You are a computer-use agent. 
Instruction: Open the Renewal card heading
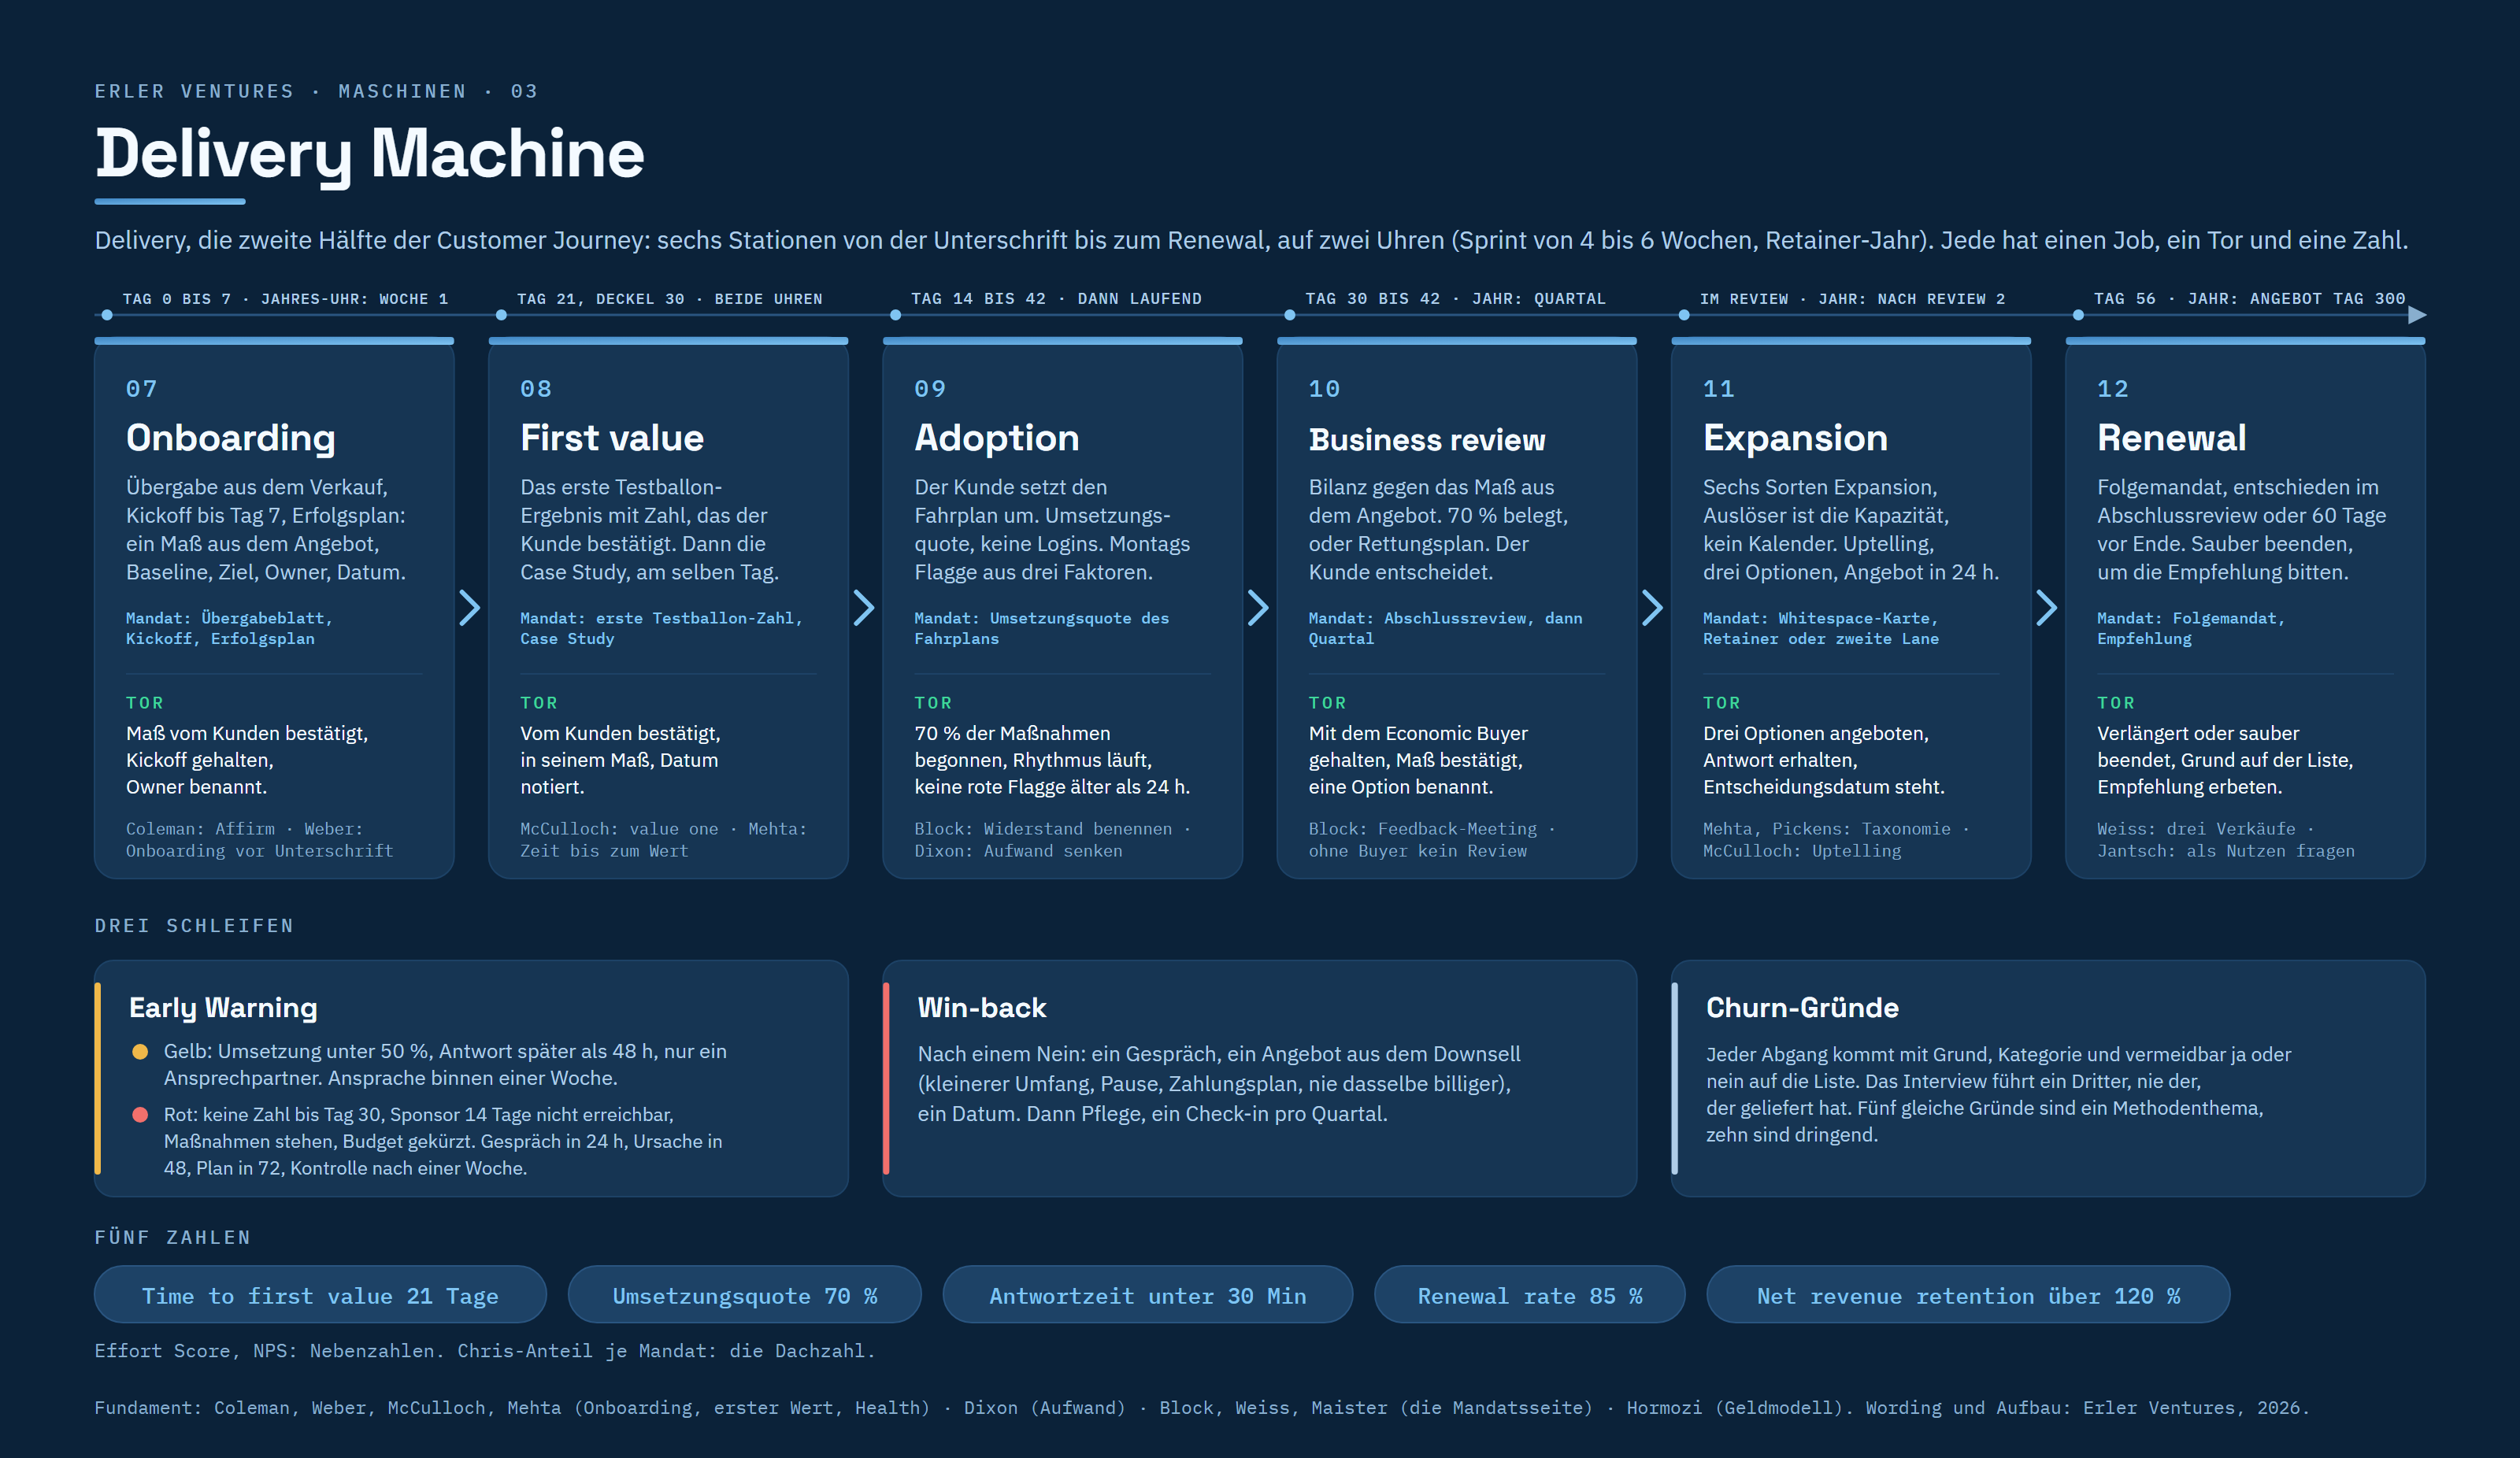[x=2171, y=438]
